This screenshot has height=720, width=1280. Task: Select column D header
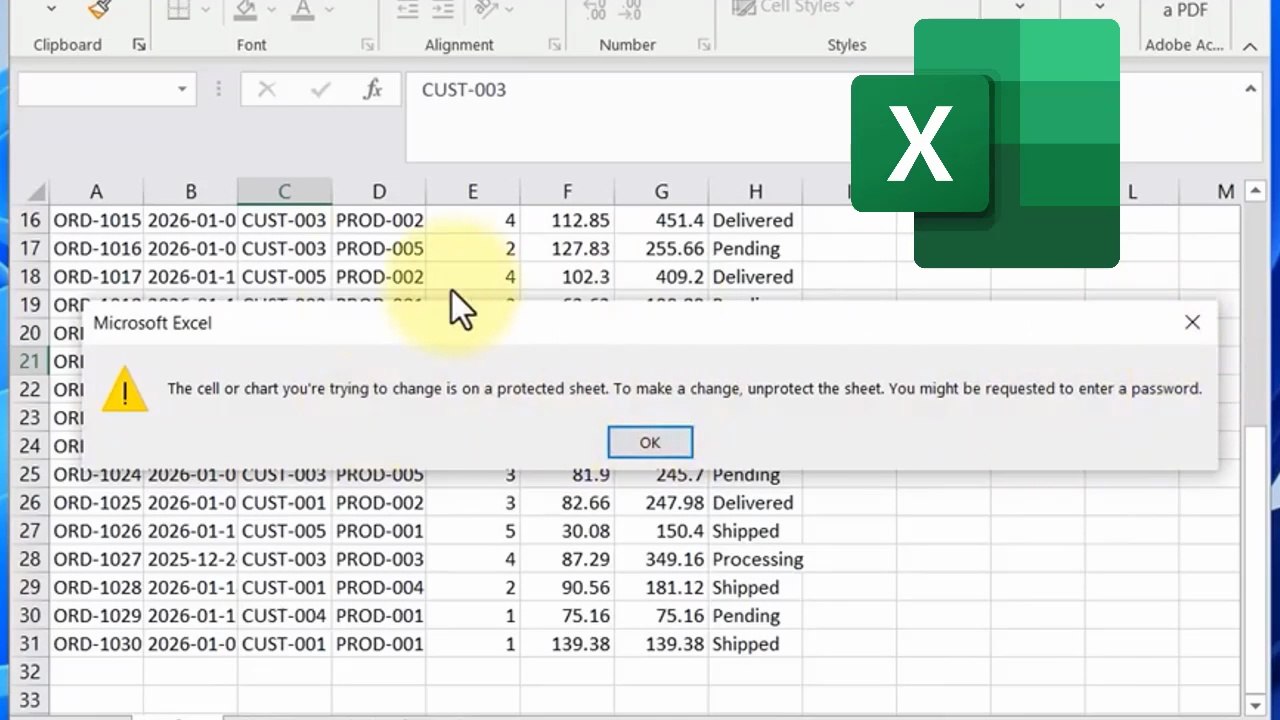(x=379, y=191)
